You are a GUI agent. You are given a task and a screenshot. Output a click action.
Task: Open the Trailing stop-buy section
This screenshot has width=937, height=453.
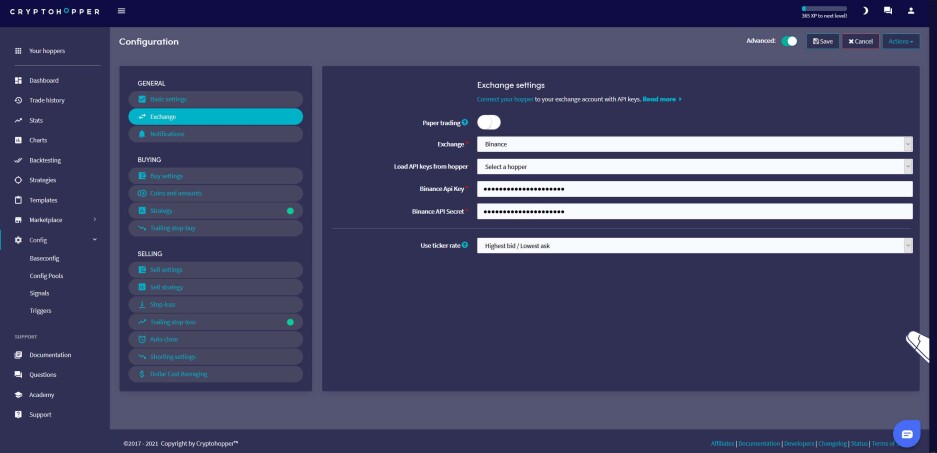click(x=216, y=228)
